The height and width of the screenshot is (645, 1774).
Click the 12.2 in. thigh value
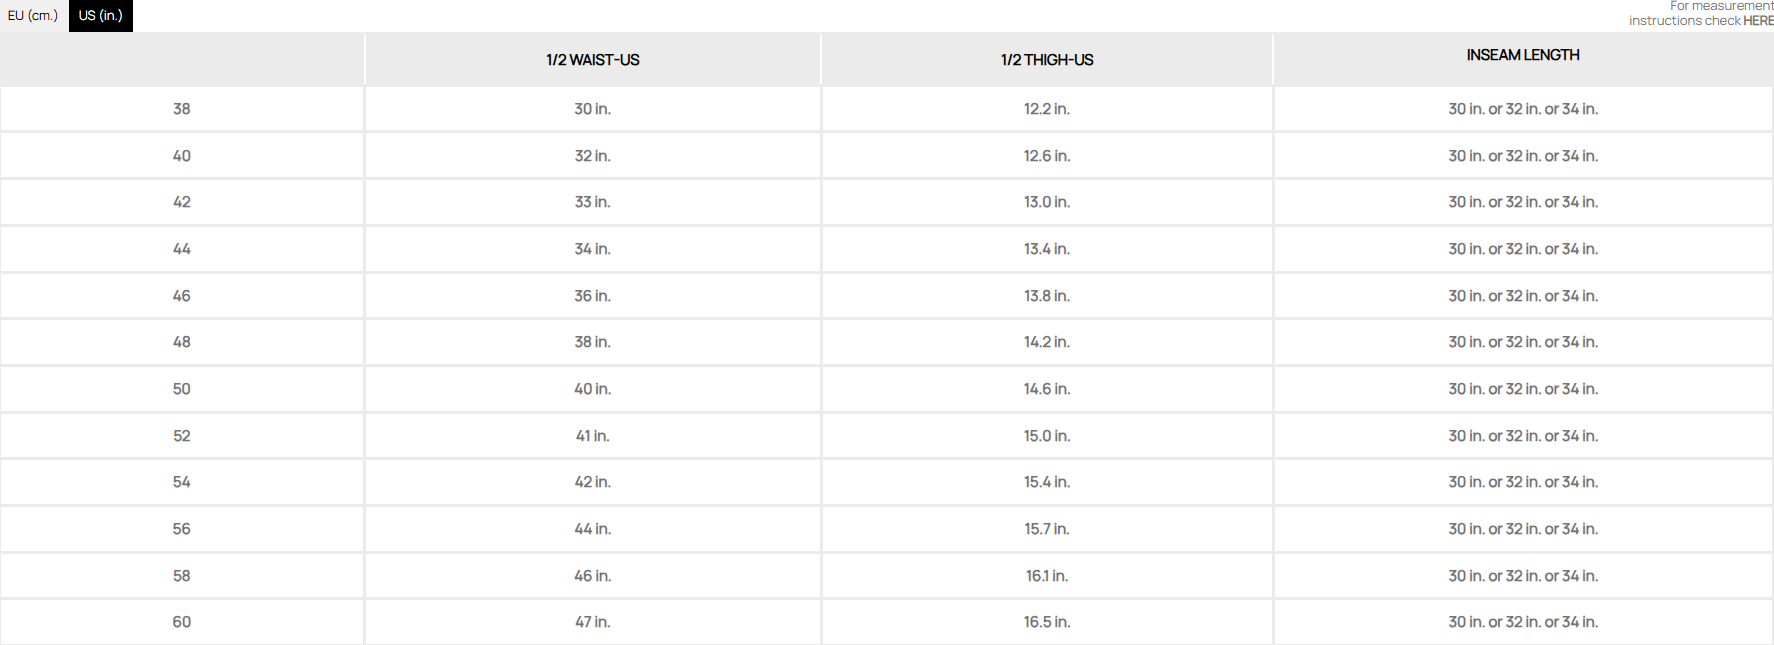tap(1046, 109)
